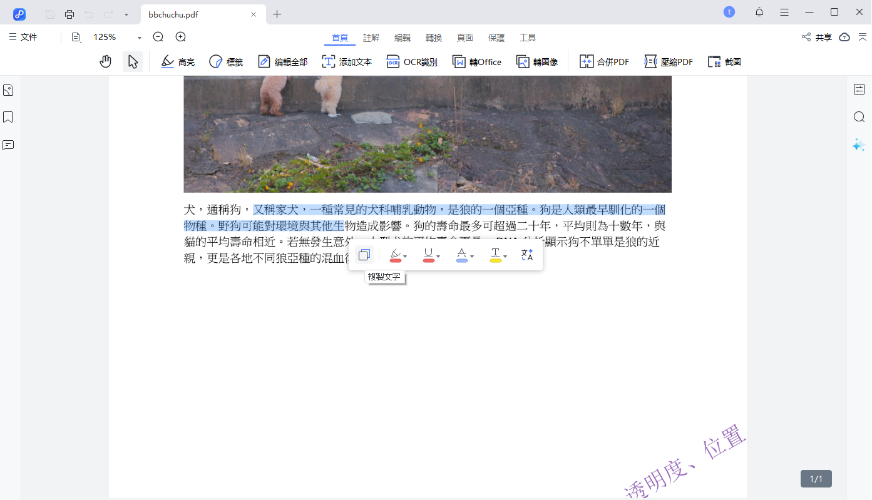The image size is (872, 500).
Task: Click the 標籤 sticker tool
Action: [x=226, y=62]
